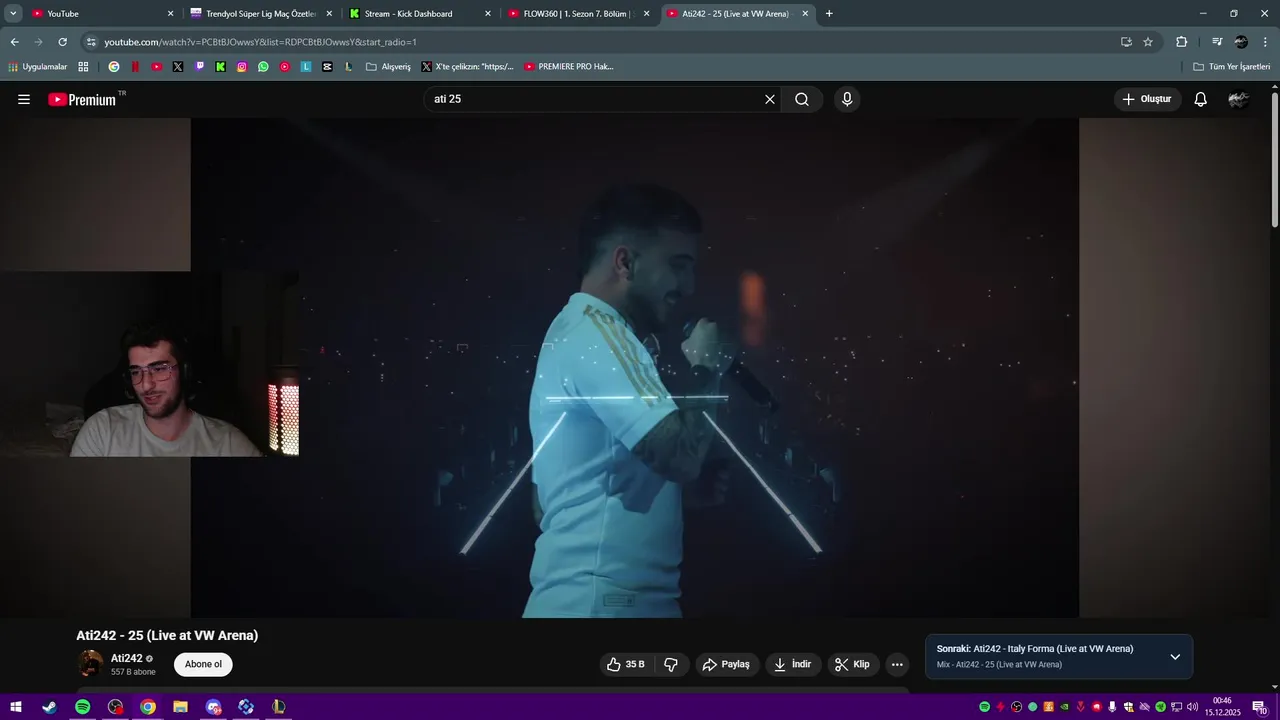This screenshot has height=720, width=1280.
Task: Open the X (Twitter) bookmark icon
Action: tap(178, 67)
